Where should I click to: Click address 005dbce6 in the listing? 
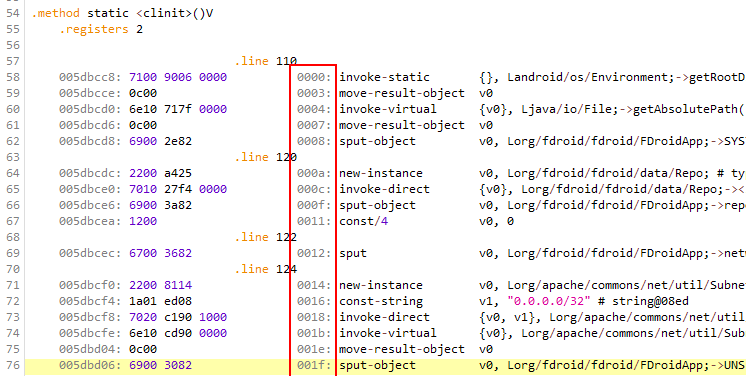click(90, 205)
